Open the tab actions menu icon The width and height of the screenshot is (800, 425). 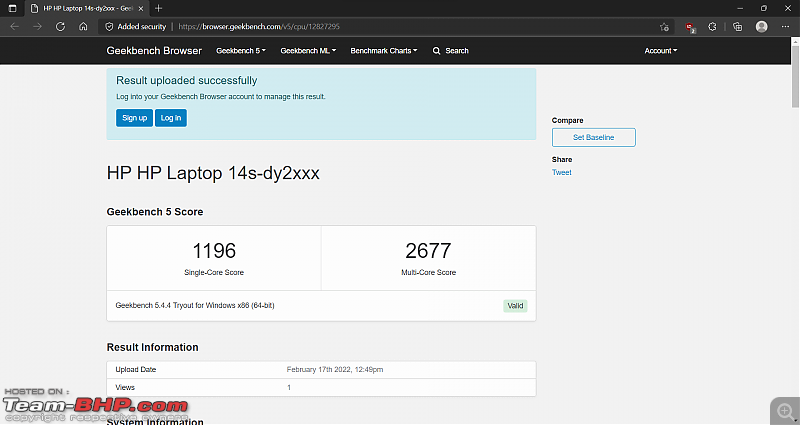coord(12,8)
